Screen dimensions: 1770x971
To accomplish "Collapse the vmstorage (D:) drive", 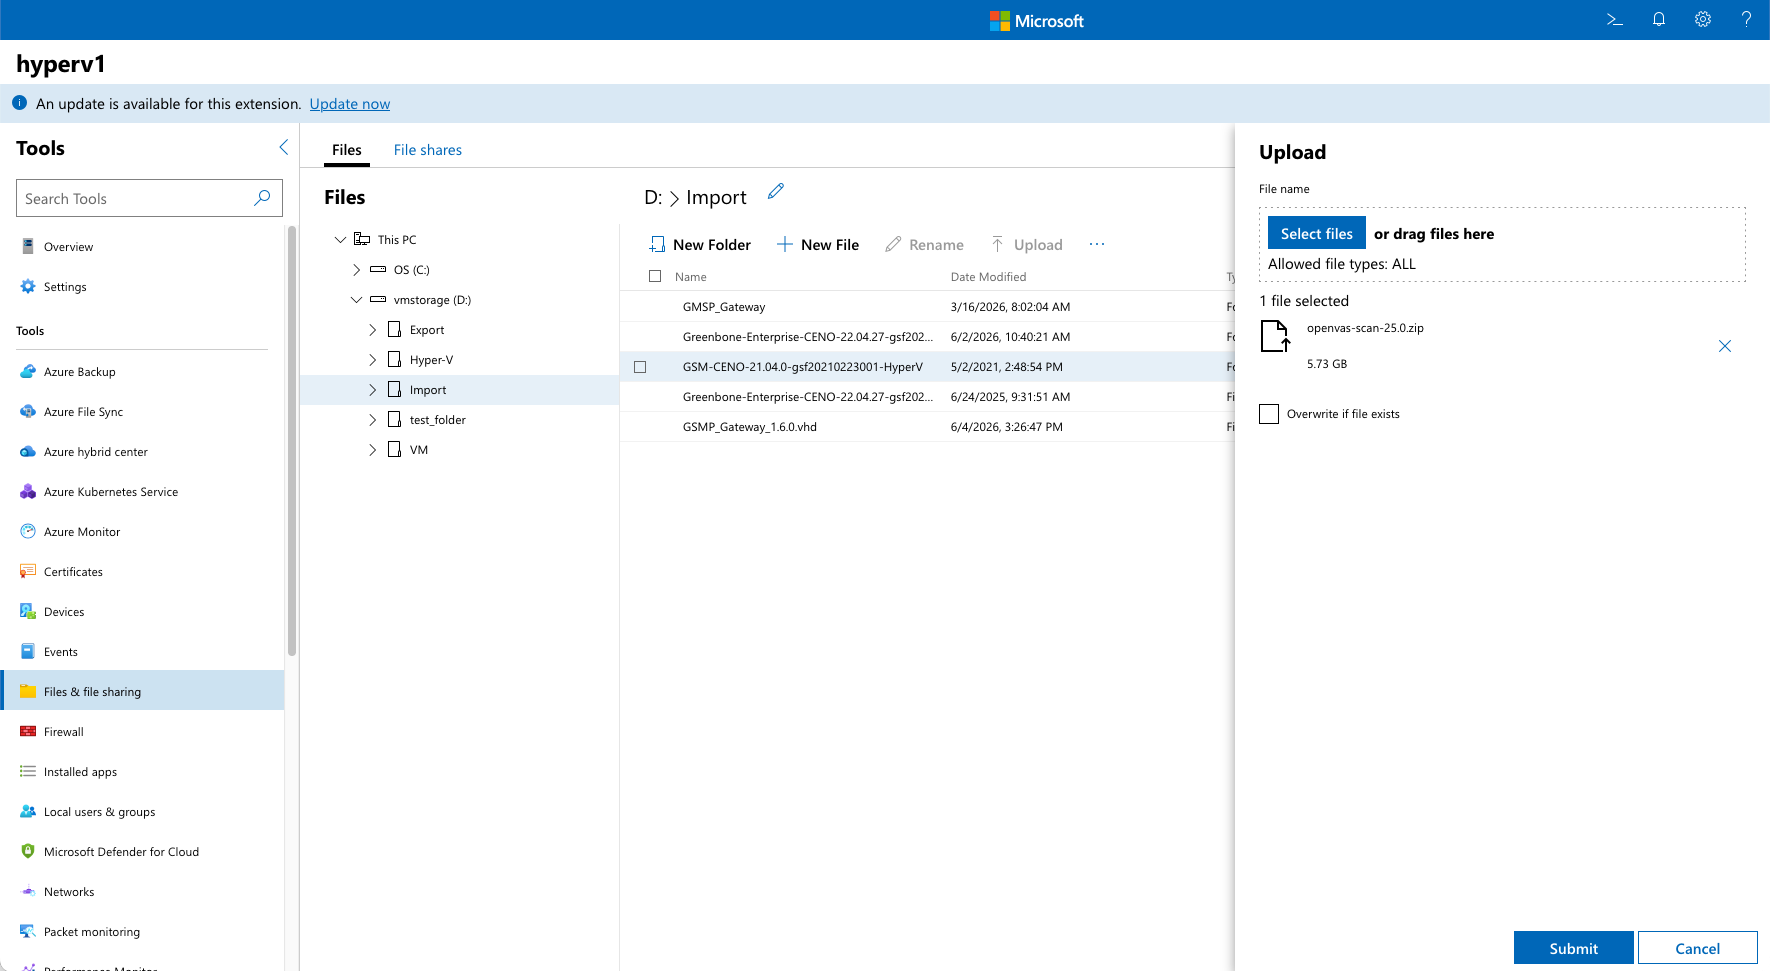I will (x=356, y=299).
